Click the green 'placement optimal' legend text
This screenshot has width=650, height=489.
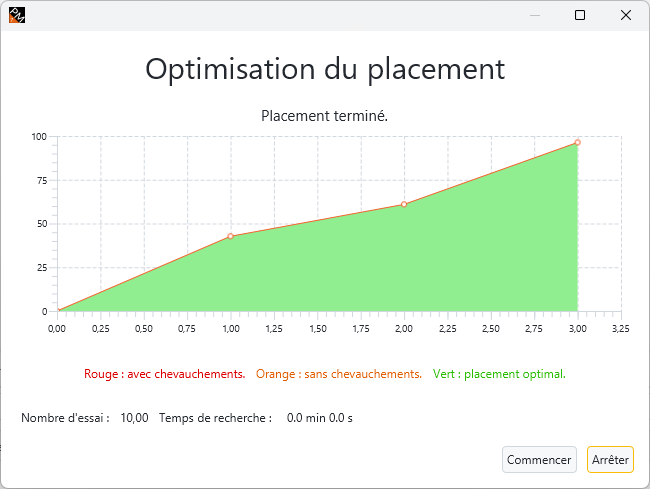499,374
